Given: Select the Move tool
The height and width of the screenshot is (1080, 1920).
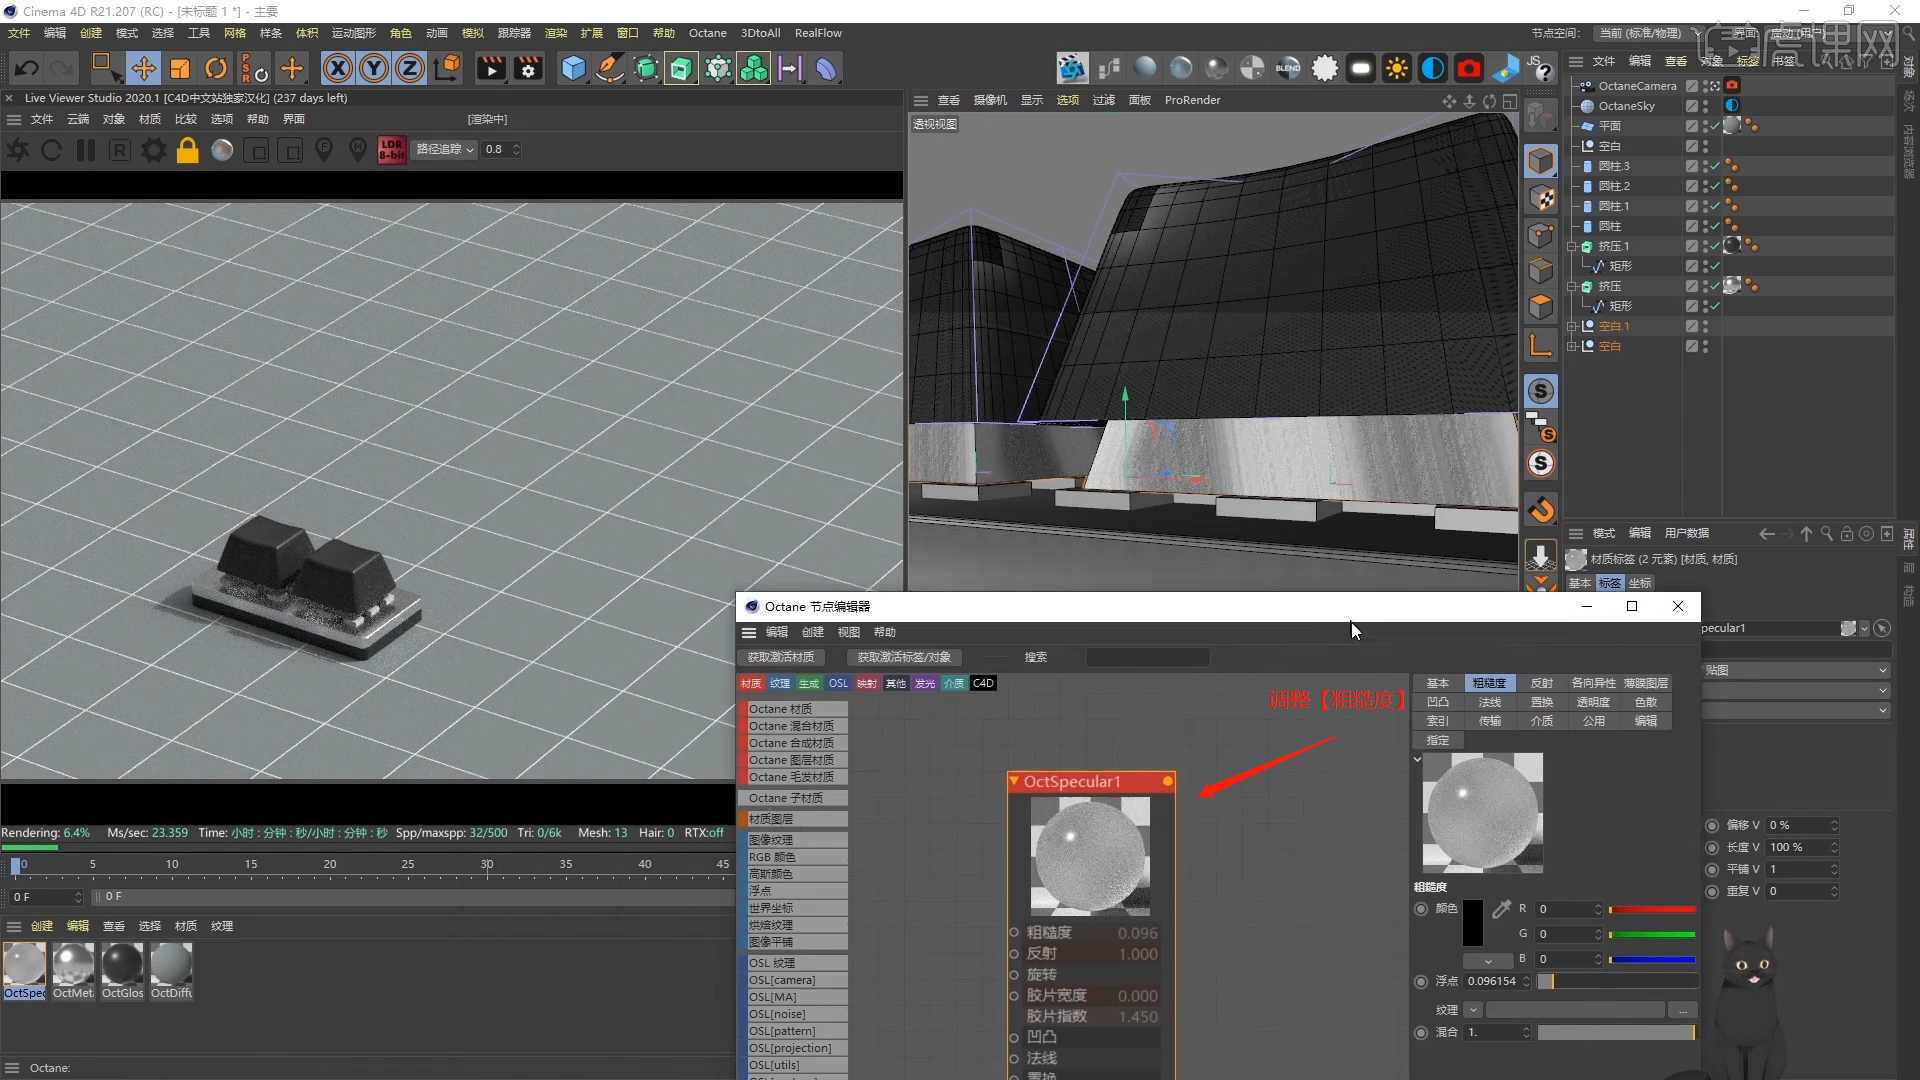Looking at the screenshot, I should tap(143, 68).
